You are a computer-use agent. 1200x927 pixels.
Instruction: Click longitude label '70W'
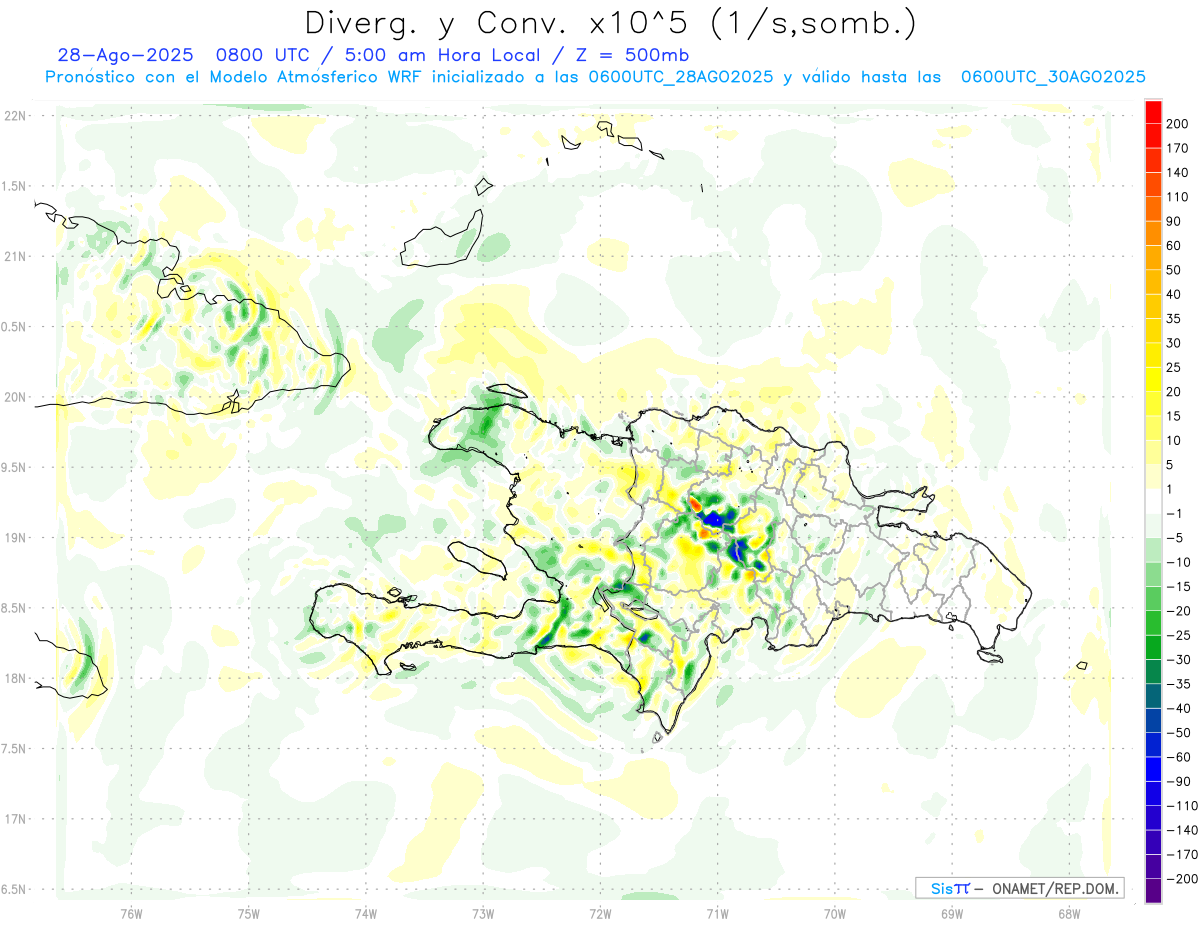[x=834, y=914]
